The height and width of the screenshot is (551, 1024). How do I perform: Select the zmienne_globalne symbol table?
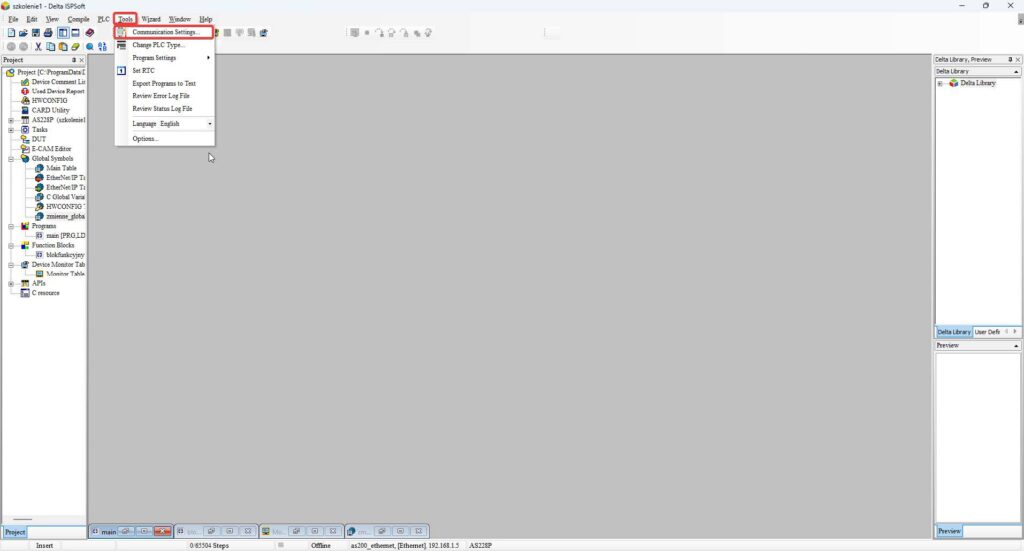pos(65,216)
